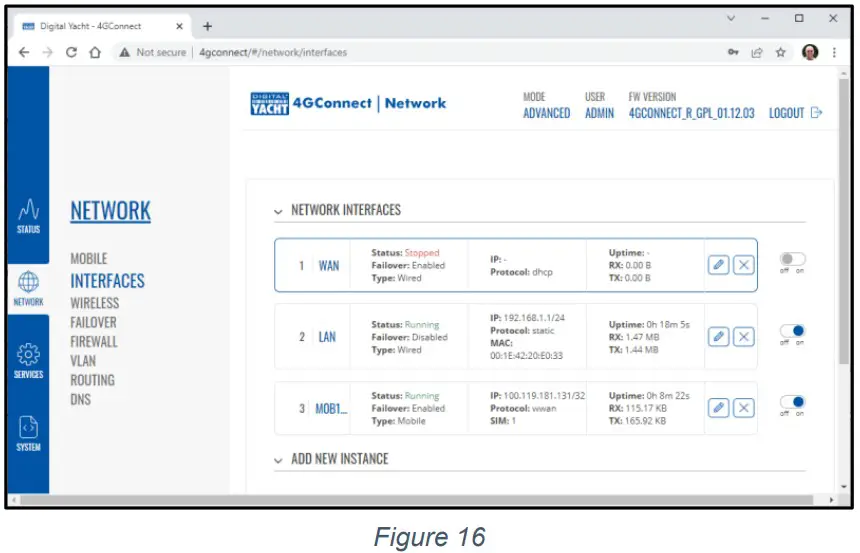
Task: Open a new browser tab
Action: (207, 26)
